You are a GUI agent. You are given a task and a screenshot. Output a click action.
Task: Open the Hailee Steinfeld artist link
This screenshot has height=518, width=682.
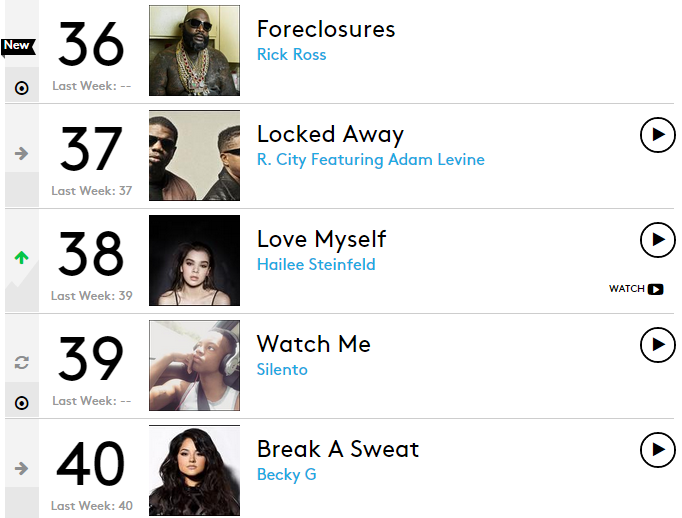pyautogui.click(x=316, y=264)
